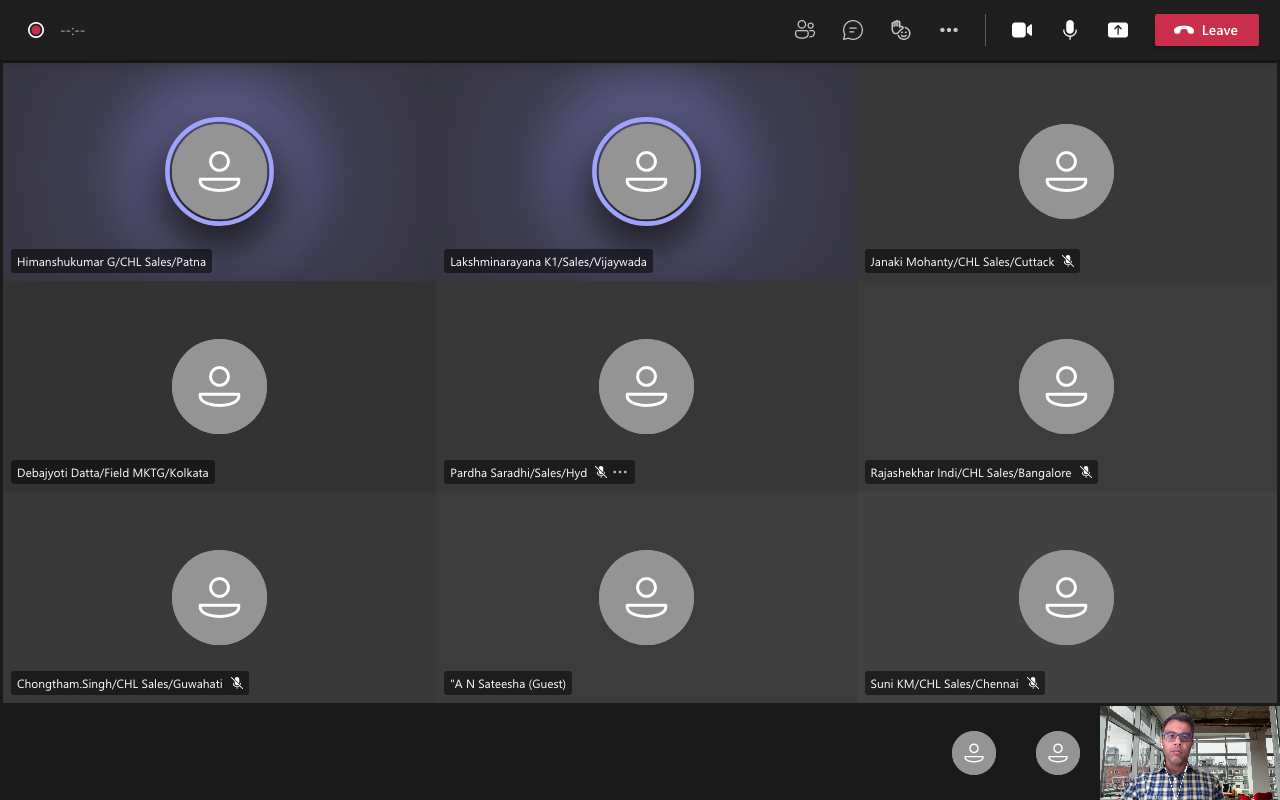The height and width of the screenshot is (800, 1280).
Task: Click the red recording indicator
Action: tap(36, 30)
